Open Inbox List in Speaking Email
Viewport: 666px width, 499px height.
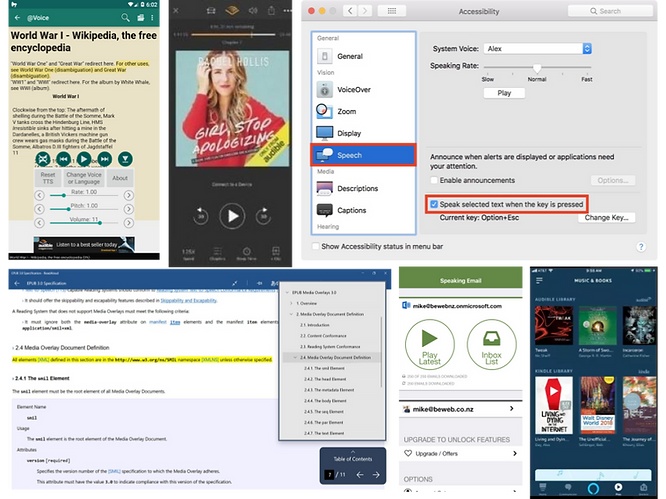pyautogui.click(x=491, y=344)
